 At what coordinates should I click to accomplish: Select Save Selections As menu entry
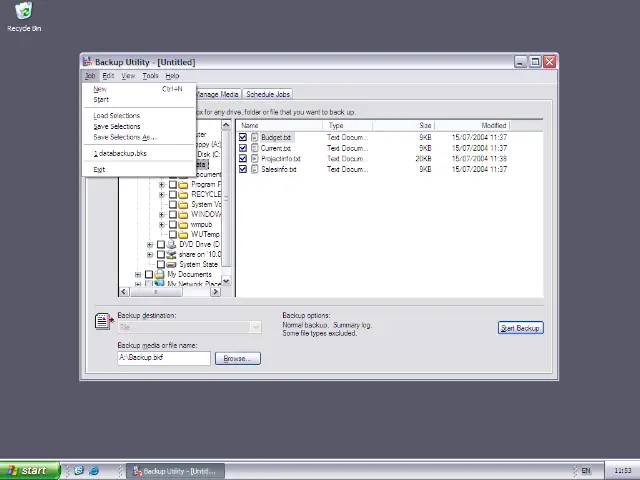click(x=138, y=137)
